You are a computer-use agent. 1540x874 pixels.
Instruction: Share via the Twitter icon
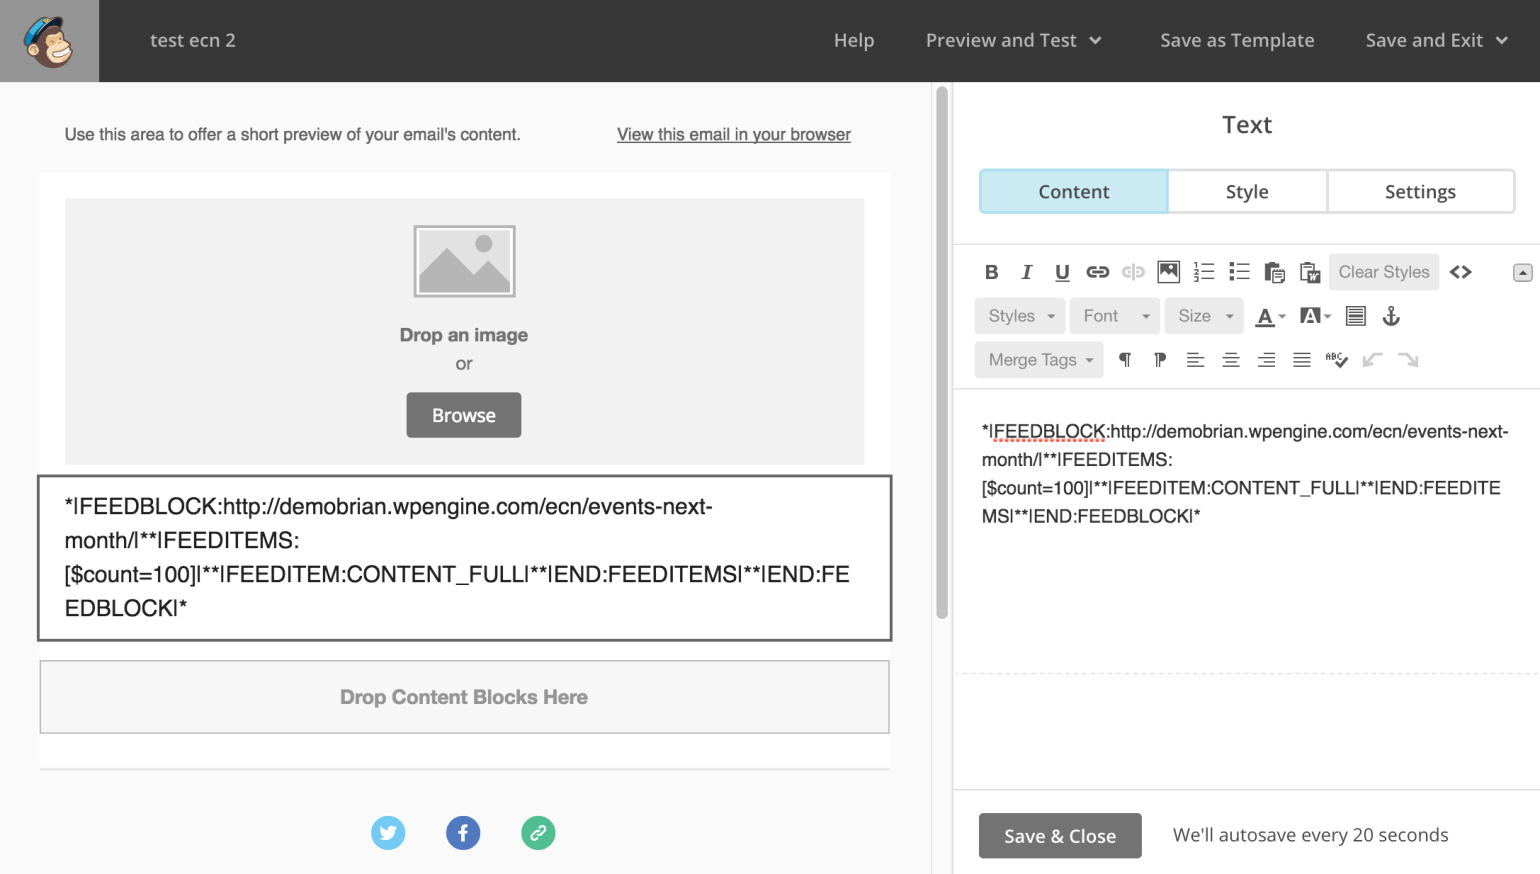tap(388, 833)
